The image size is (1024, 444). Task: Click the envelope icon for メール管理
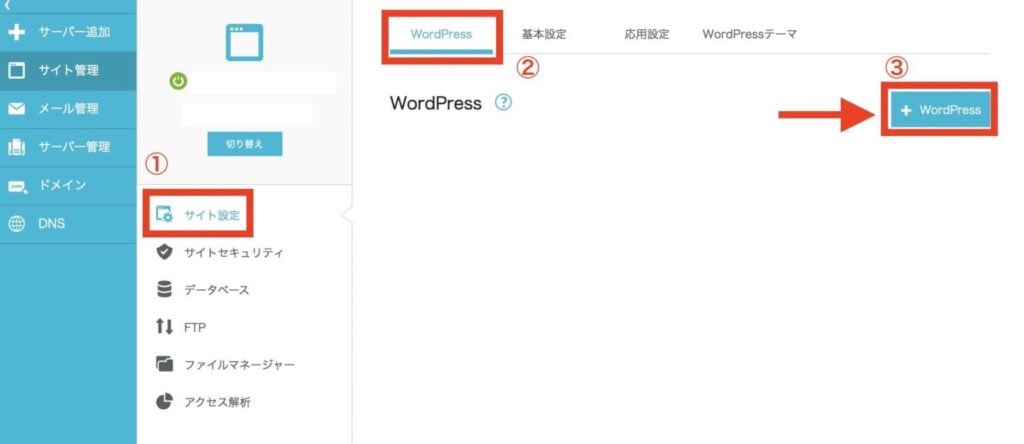(x=16, y=108)
